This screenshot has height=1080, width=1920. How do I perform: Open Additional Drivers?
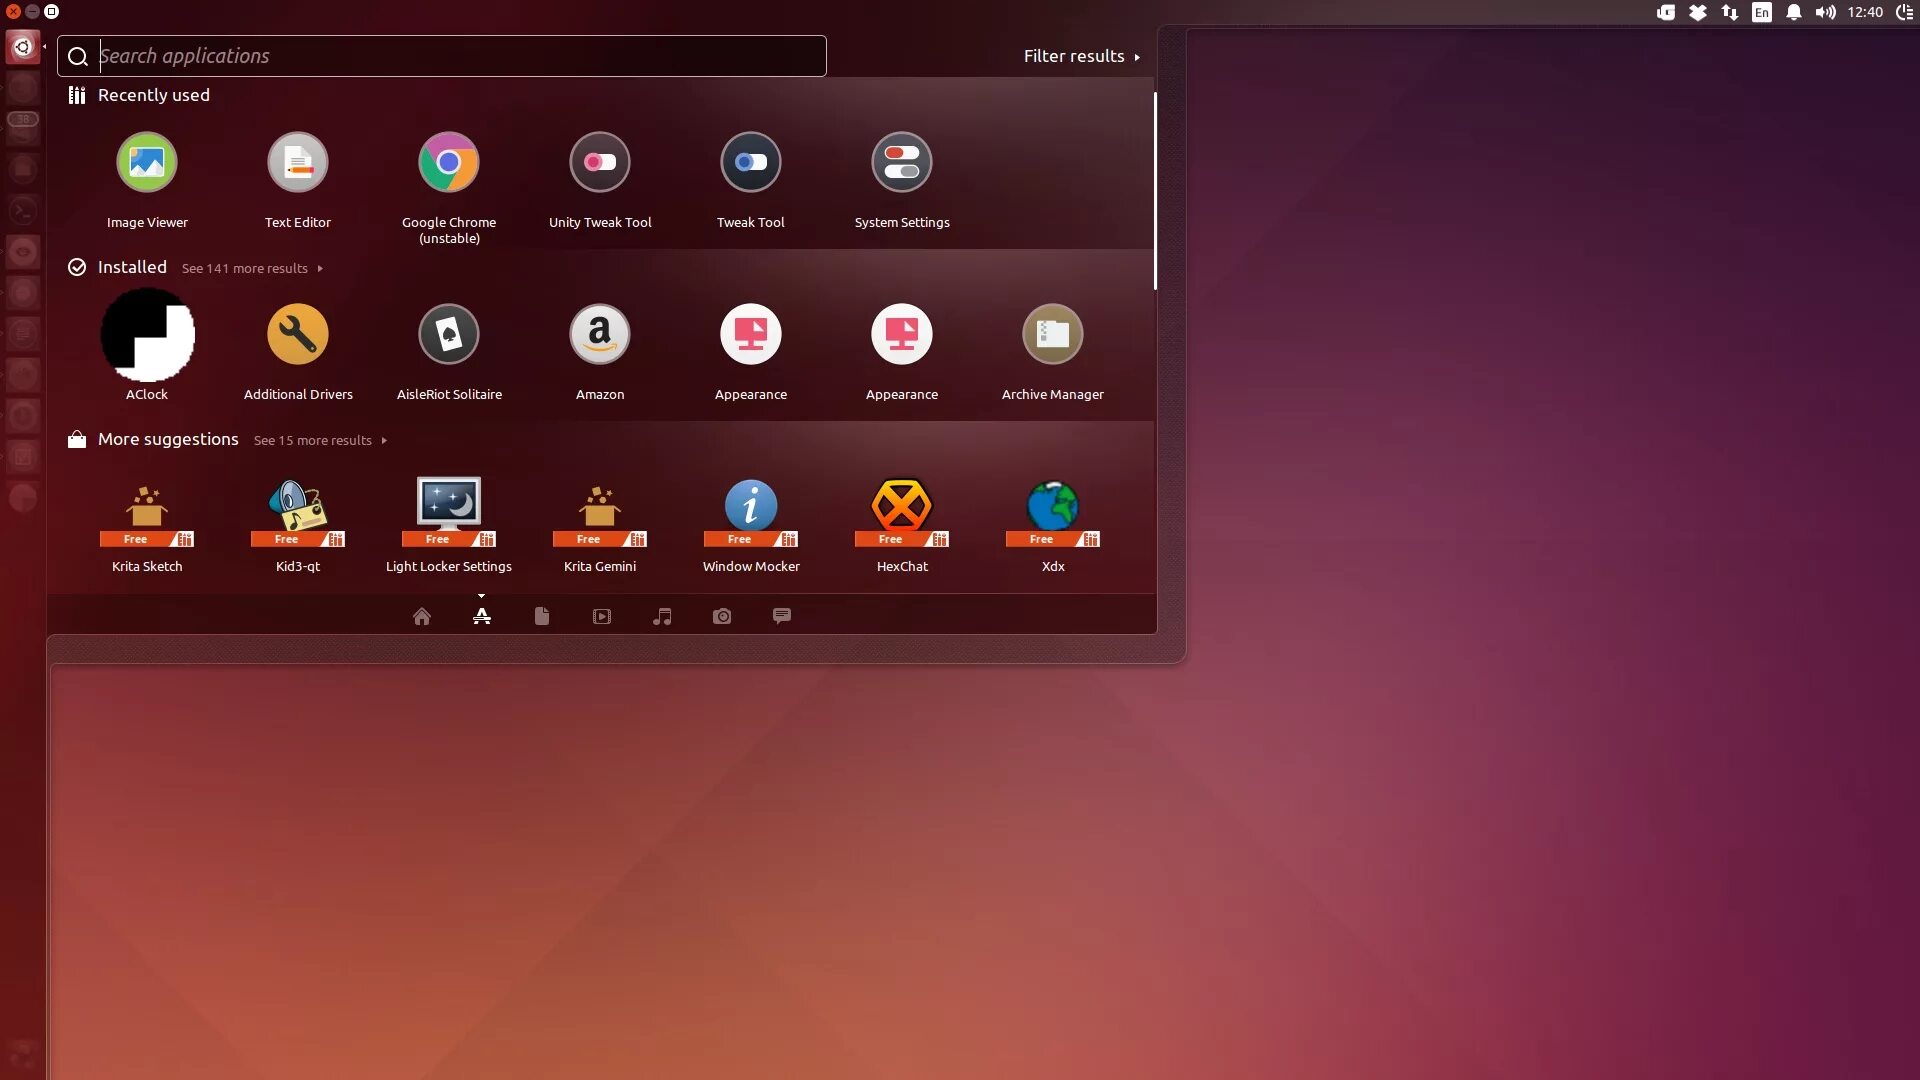[298, 335]
